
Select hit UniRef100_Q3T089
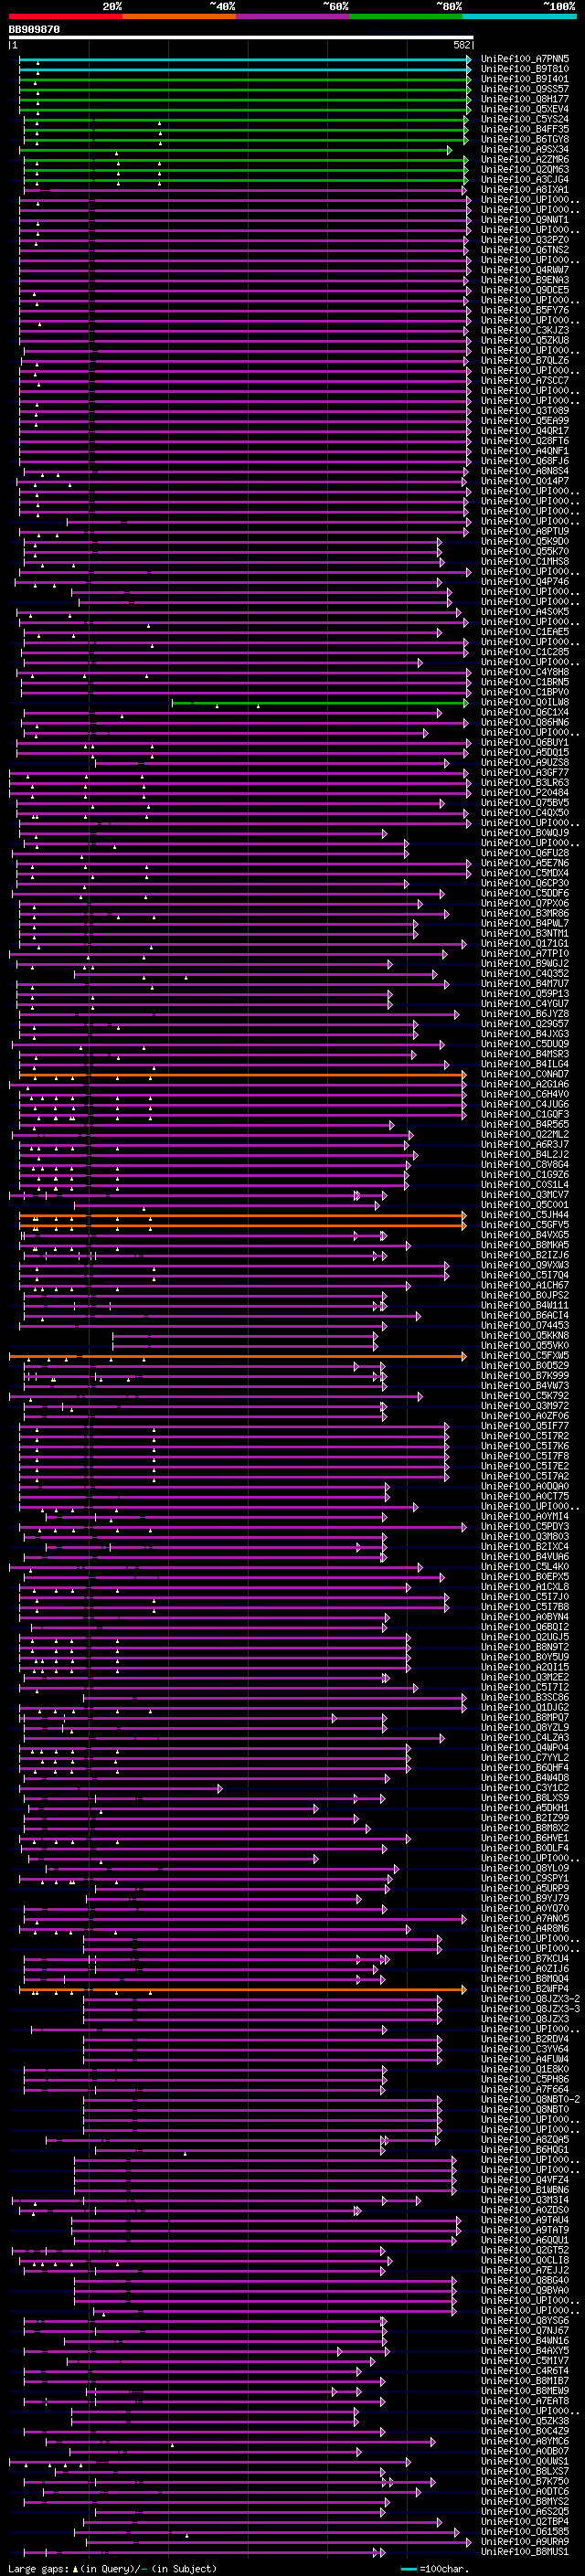click(525, 411)
